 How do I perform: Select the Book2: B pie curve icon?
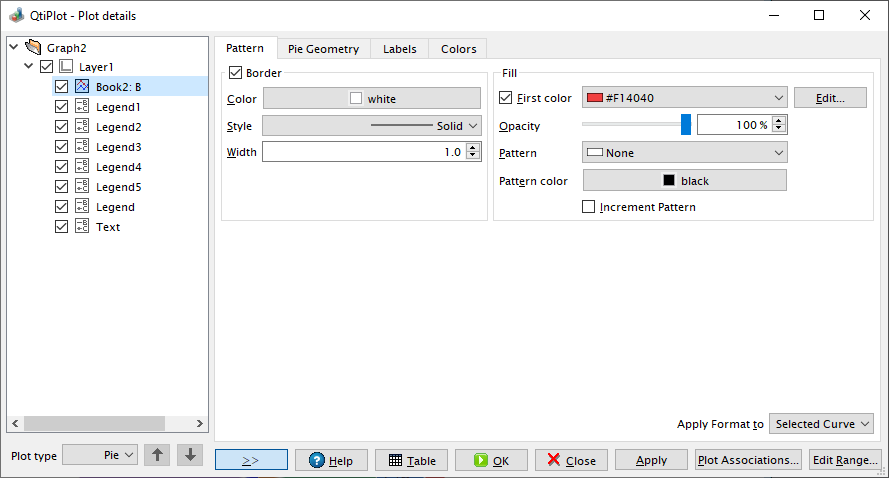click(82, 86)
